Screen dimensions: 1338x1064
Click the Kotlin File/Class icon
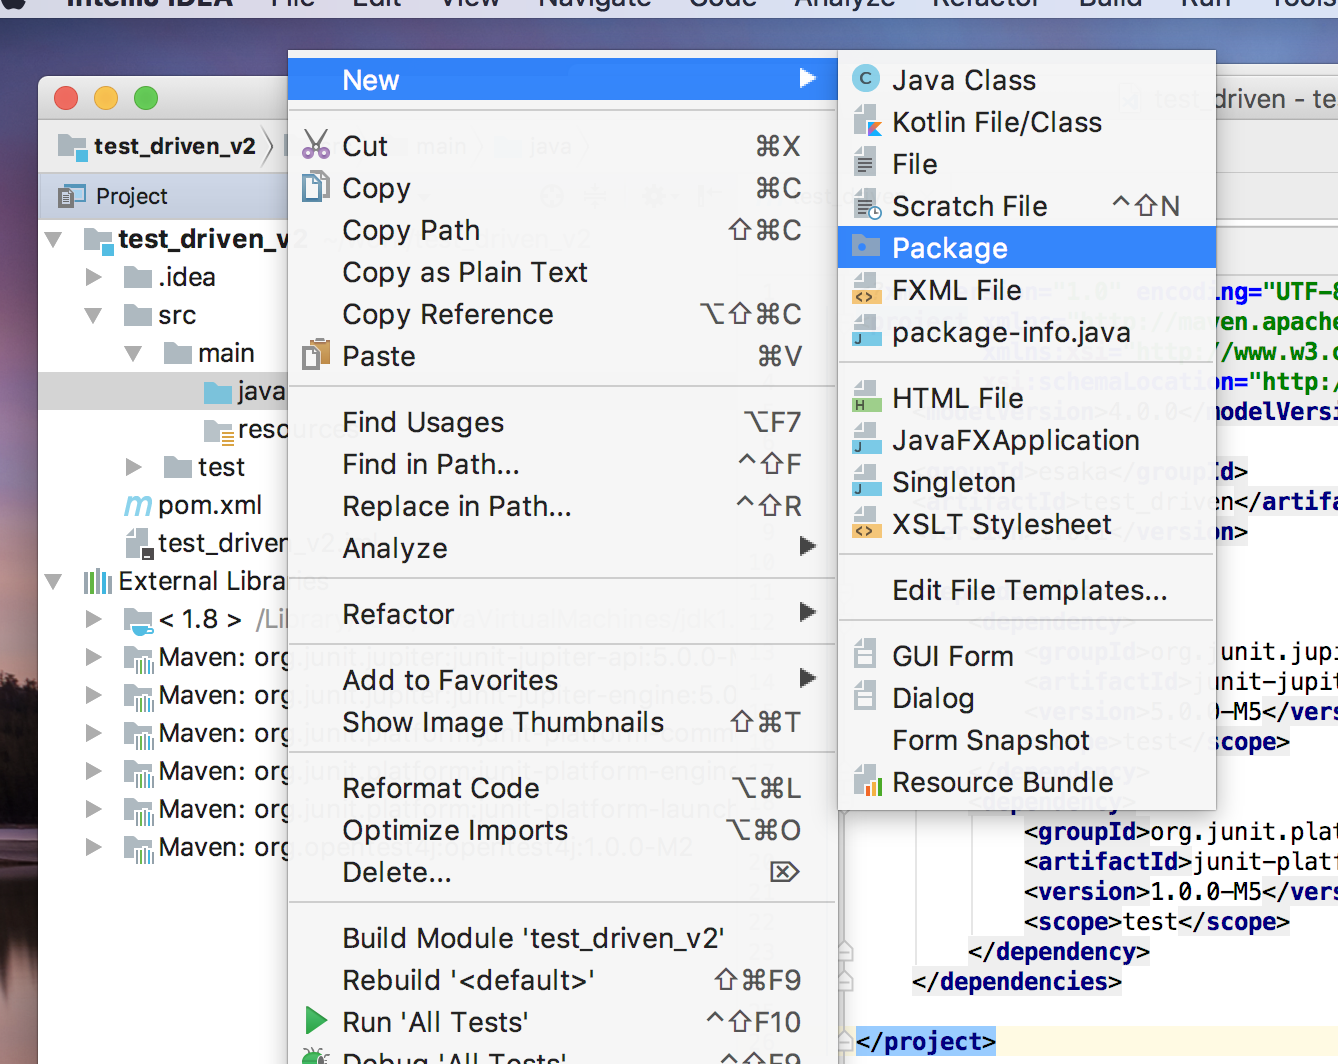pyautogui.click(x=866, y=122)
